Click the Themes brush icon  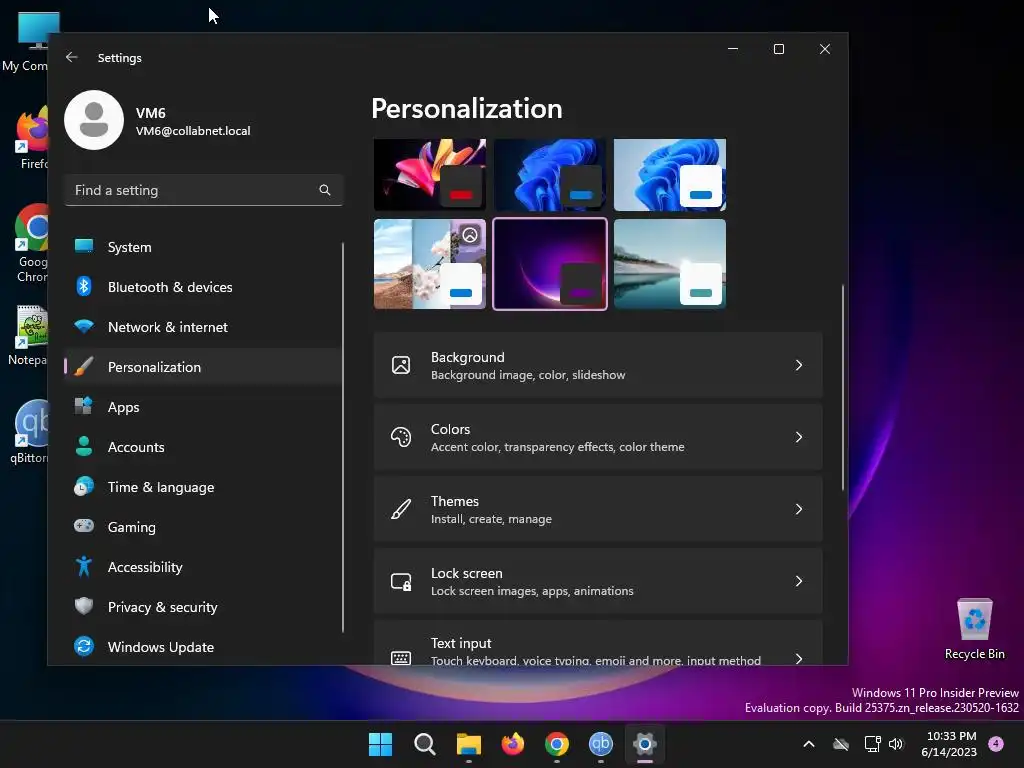[401, 509]
